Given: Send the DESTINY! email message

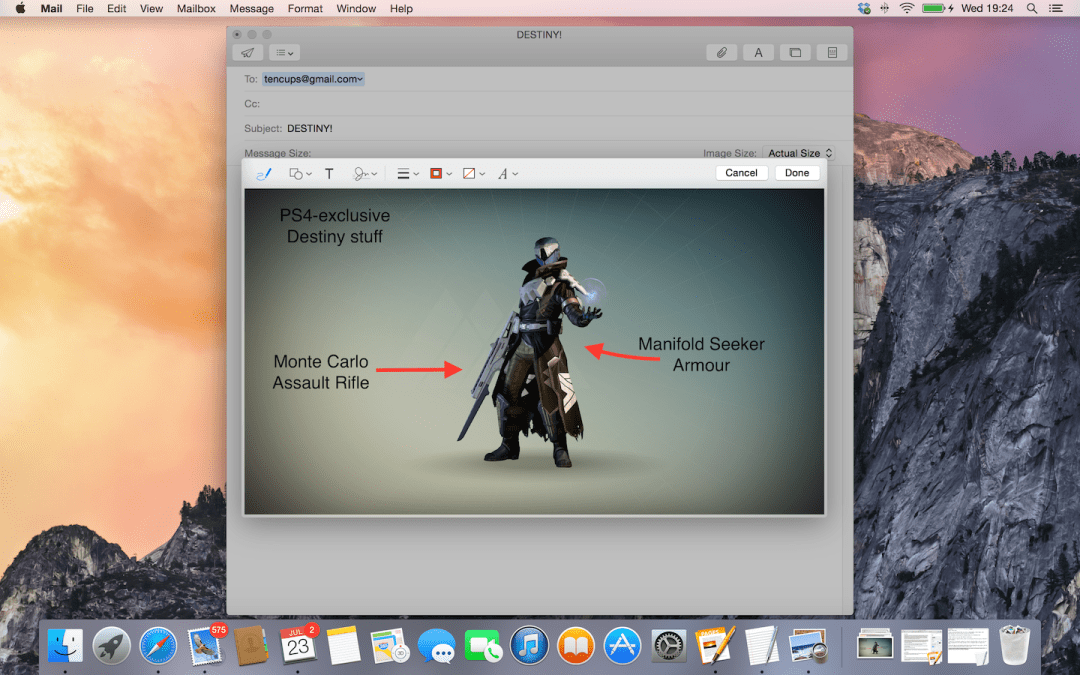Looking at the screenshot, I should pos(248,52).
